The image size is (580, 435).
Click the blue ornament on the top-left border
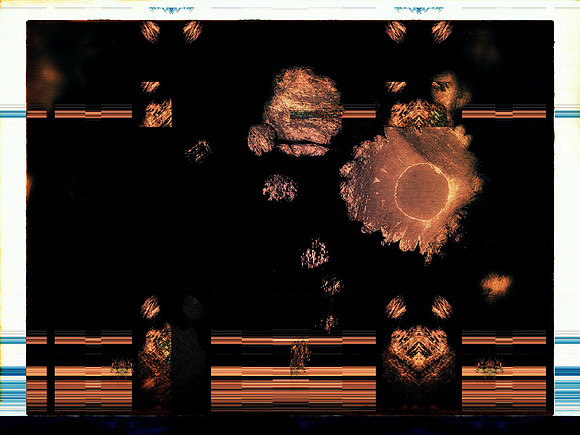(x=171, y=10)
